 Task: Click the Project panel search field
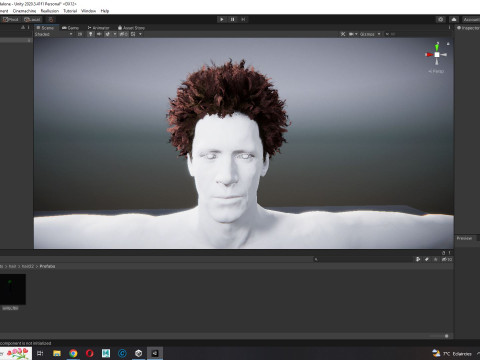click(363, 259)
